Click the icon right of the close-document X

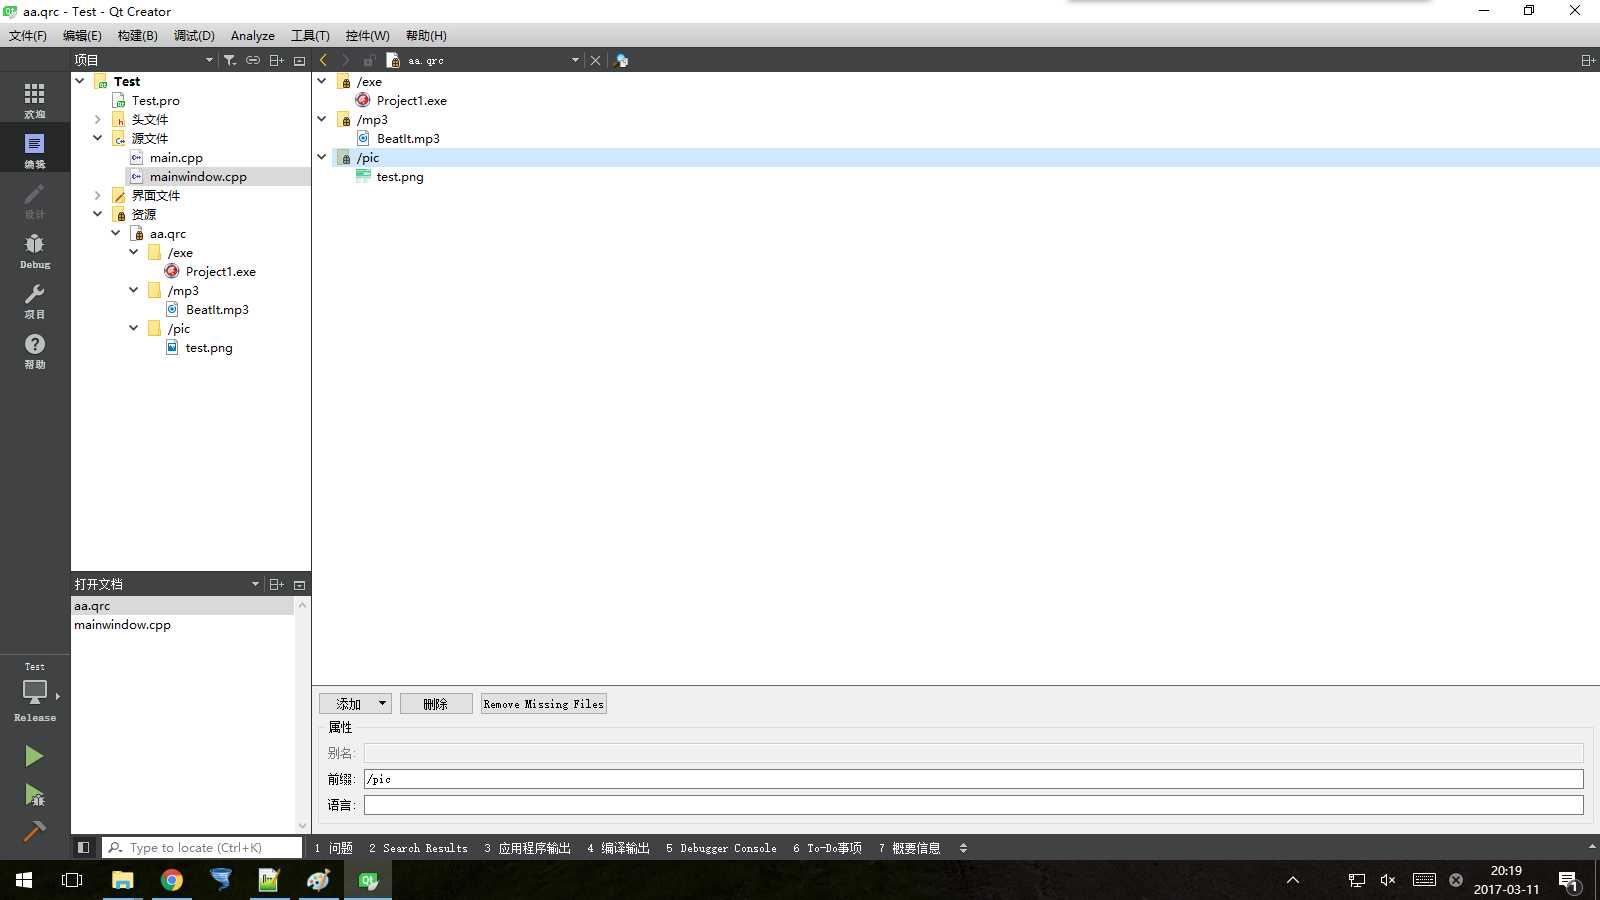(x=621, y=60)
